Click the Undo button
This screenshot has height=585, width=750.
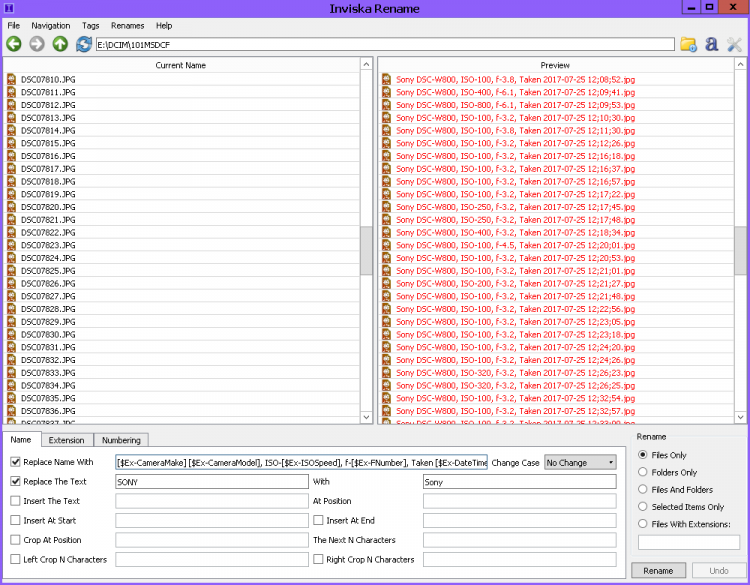(718, 571)
